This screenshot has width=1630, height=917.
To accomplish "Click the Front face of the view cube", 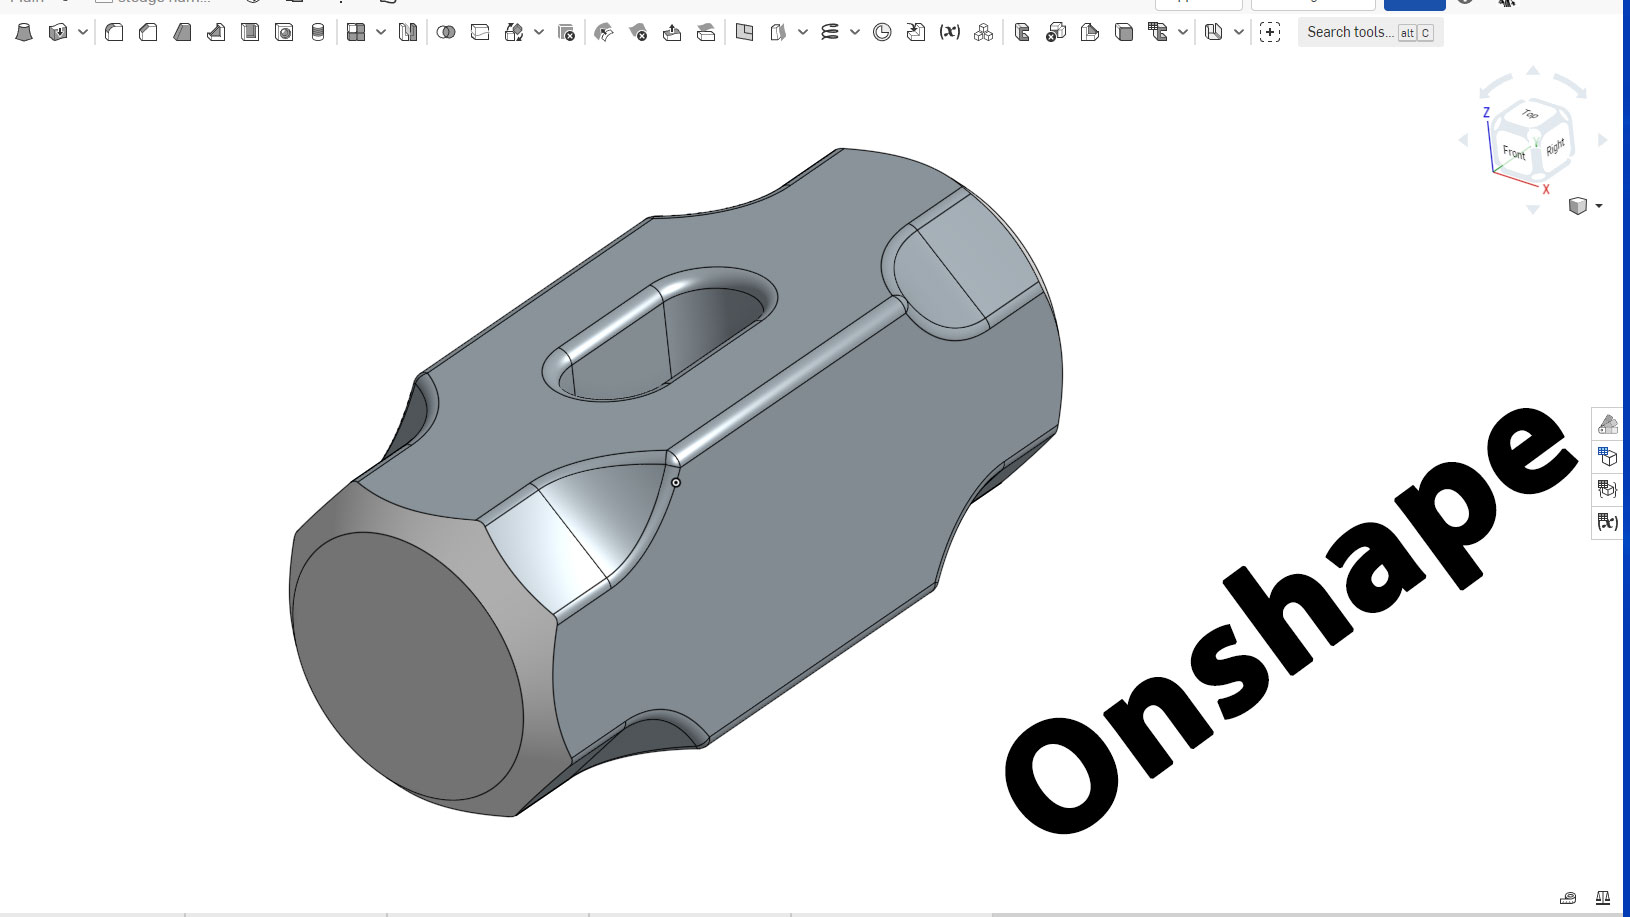I will [1514, 153].
